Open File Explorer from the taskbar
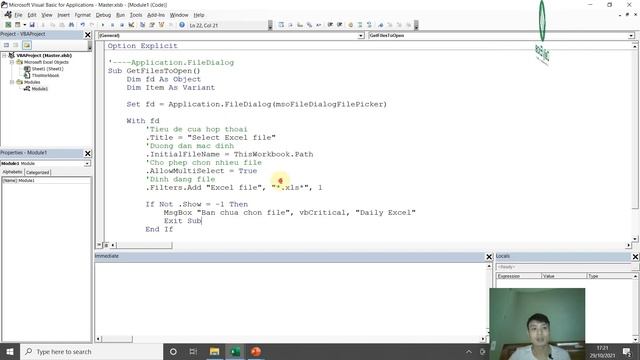640x360 pixels. [x=214, y=351]
